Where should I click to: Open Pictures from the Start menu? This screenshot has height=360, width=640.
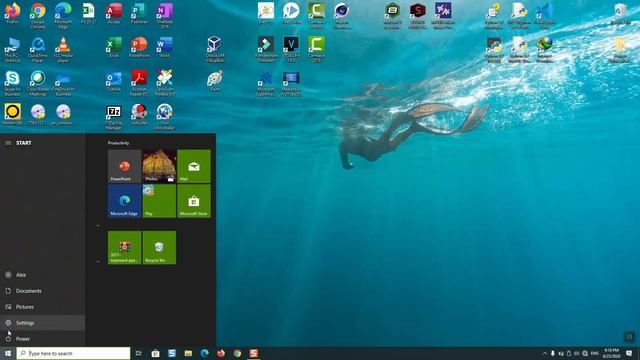(42, 307)
